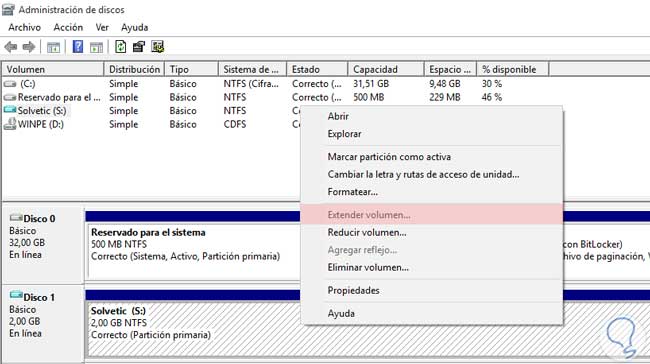This screenshot has height=364, width=650.
Task: Select the Disco 1 disk icon
Action: pyautogui.click(x=16, y=295)
